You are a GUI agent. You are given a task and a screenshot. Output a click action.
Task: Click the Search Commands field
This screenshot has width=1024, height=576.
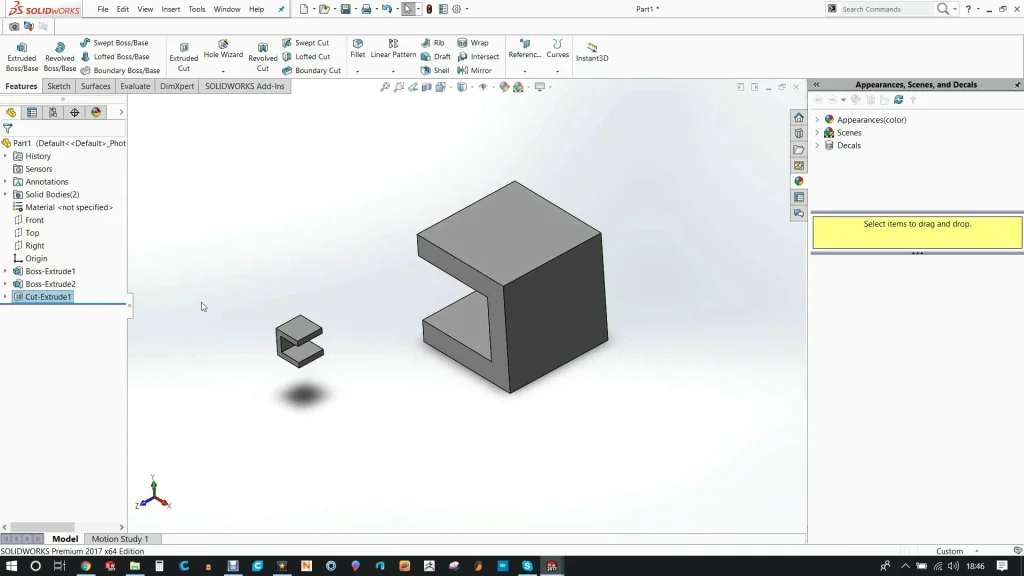[885, 9]
